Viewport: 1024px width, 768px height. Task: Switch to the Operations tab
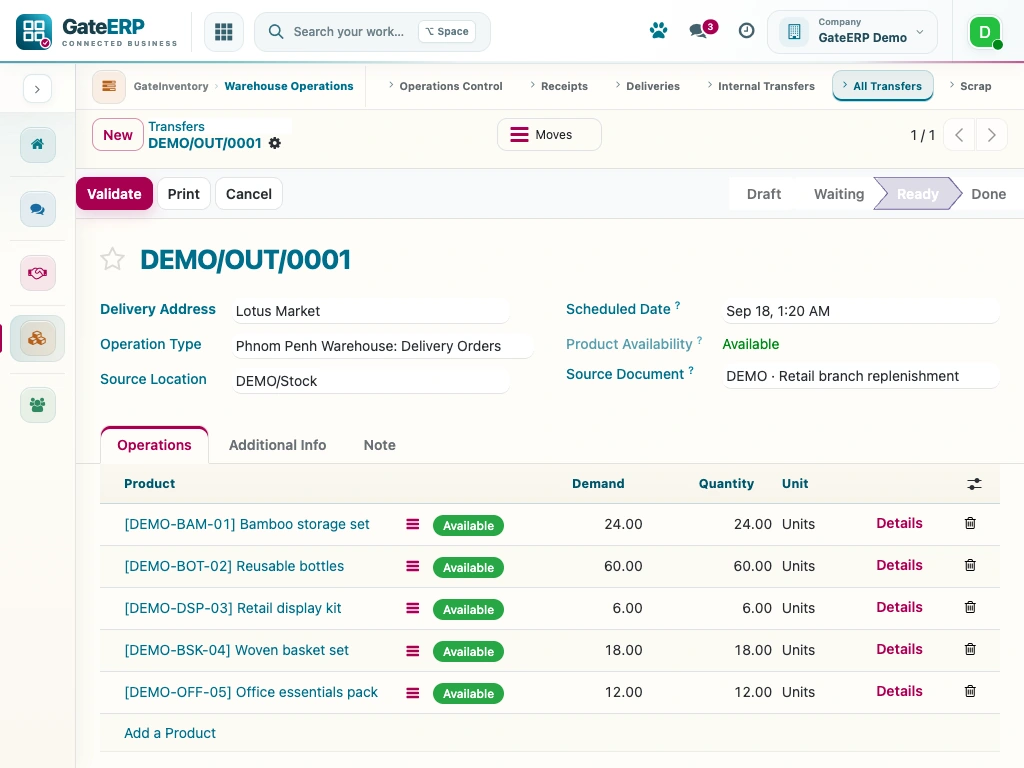point(154,445)
